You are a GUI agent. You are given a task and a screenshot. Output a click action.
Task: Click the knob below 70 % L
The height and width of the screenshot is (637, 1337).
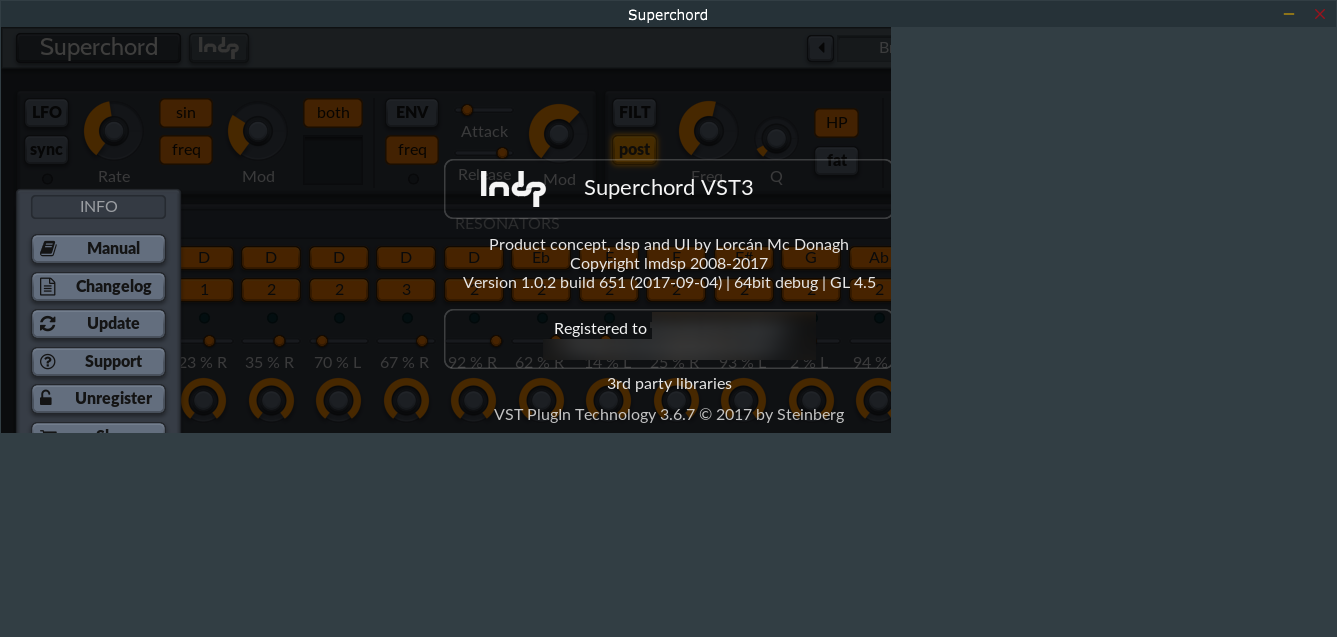click(x=338, y=400)
